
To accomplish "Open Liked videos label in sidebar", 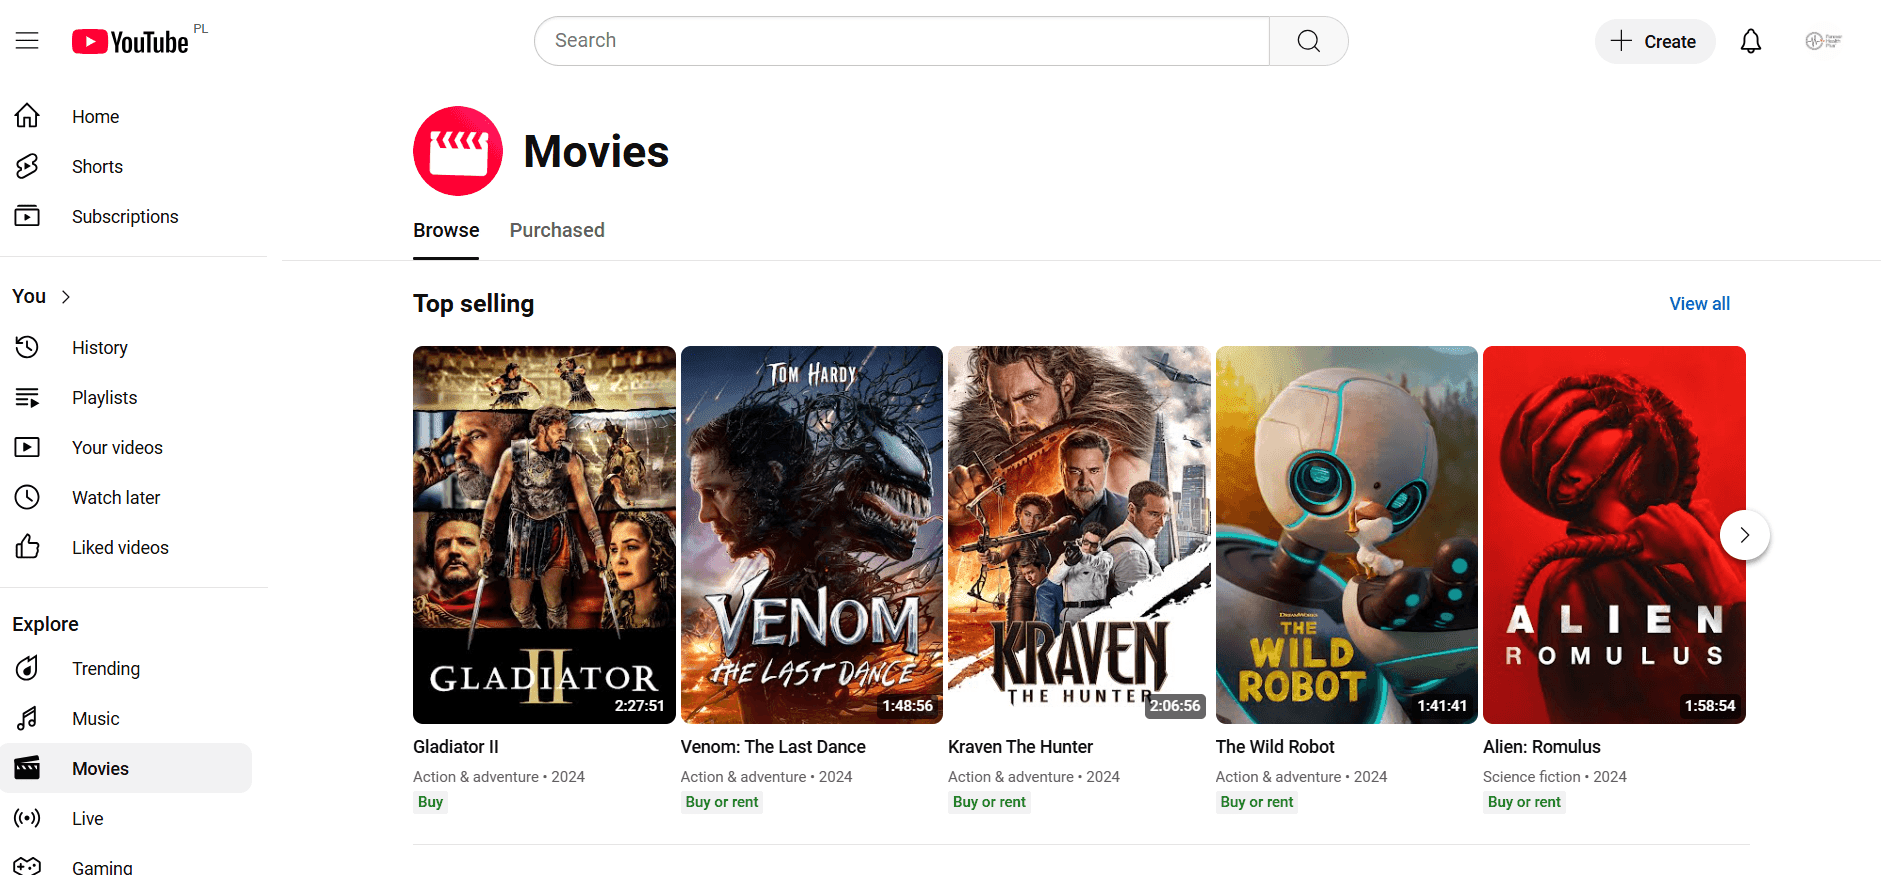I will (120, 548).
